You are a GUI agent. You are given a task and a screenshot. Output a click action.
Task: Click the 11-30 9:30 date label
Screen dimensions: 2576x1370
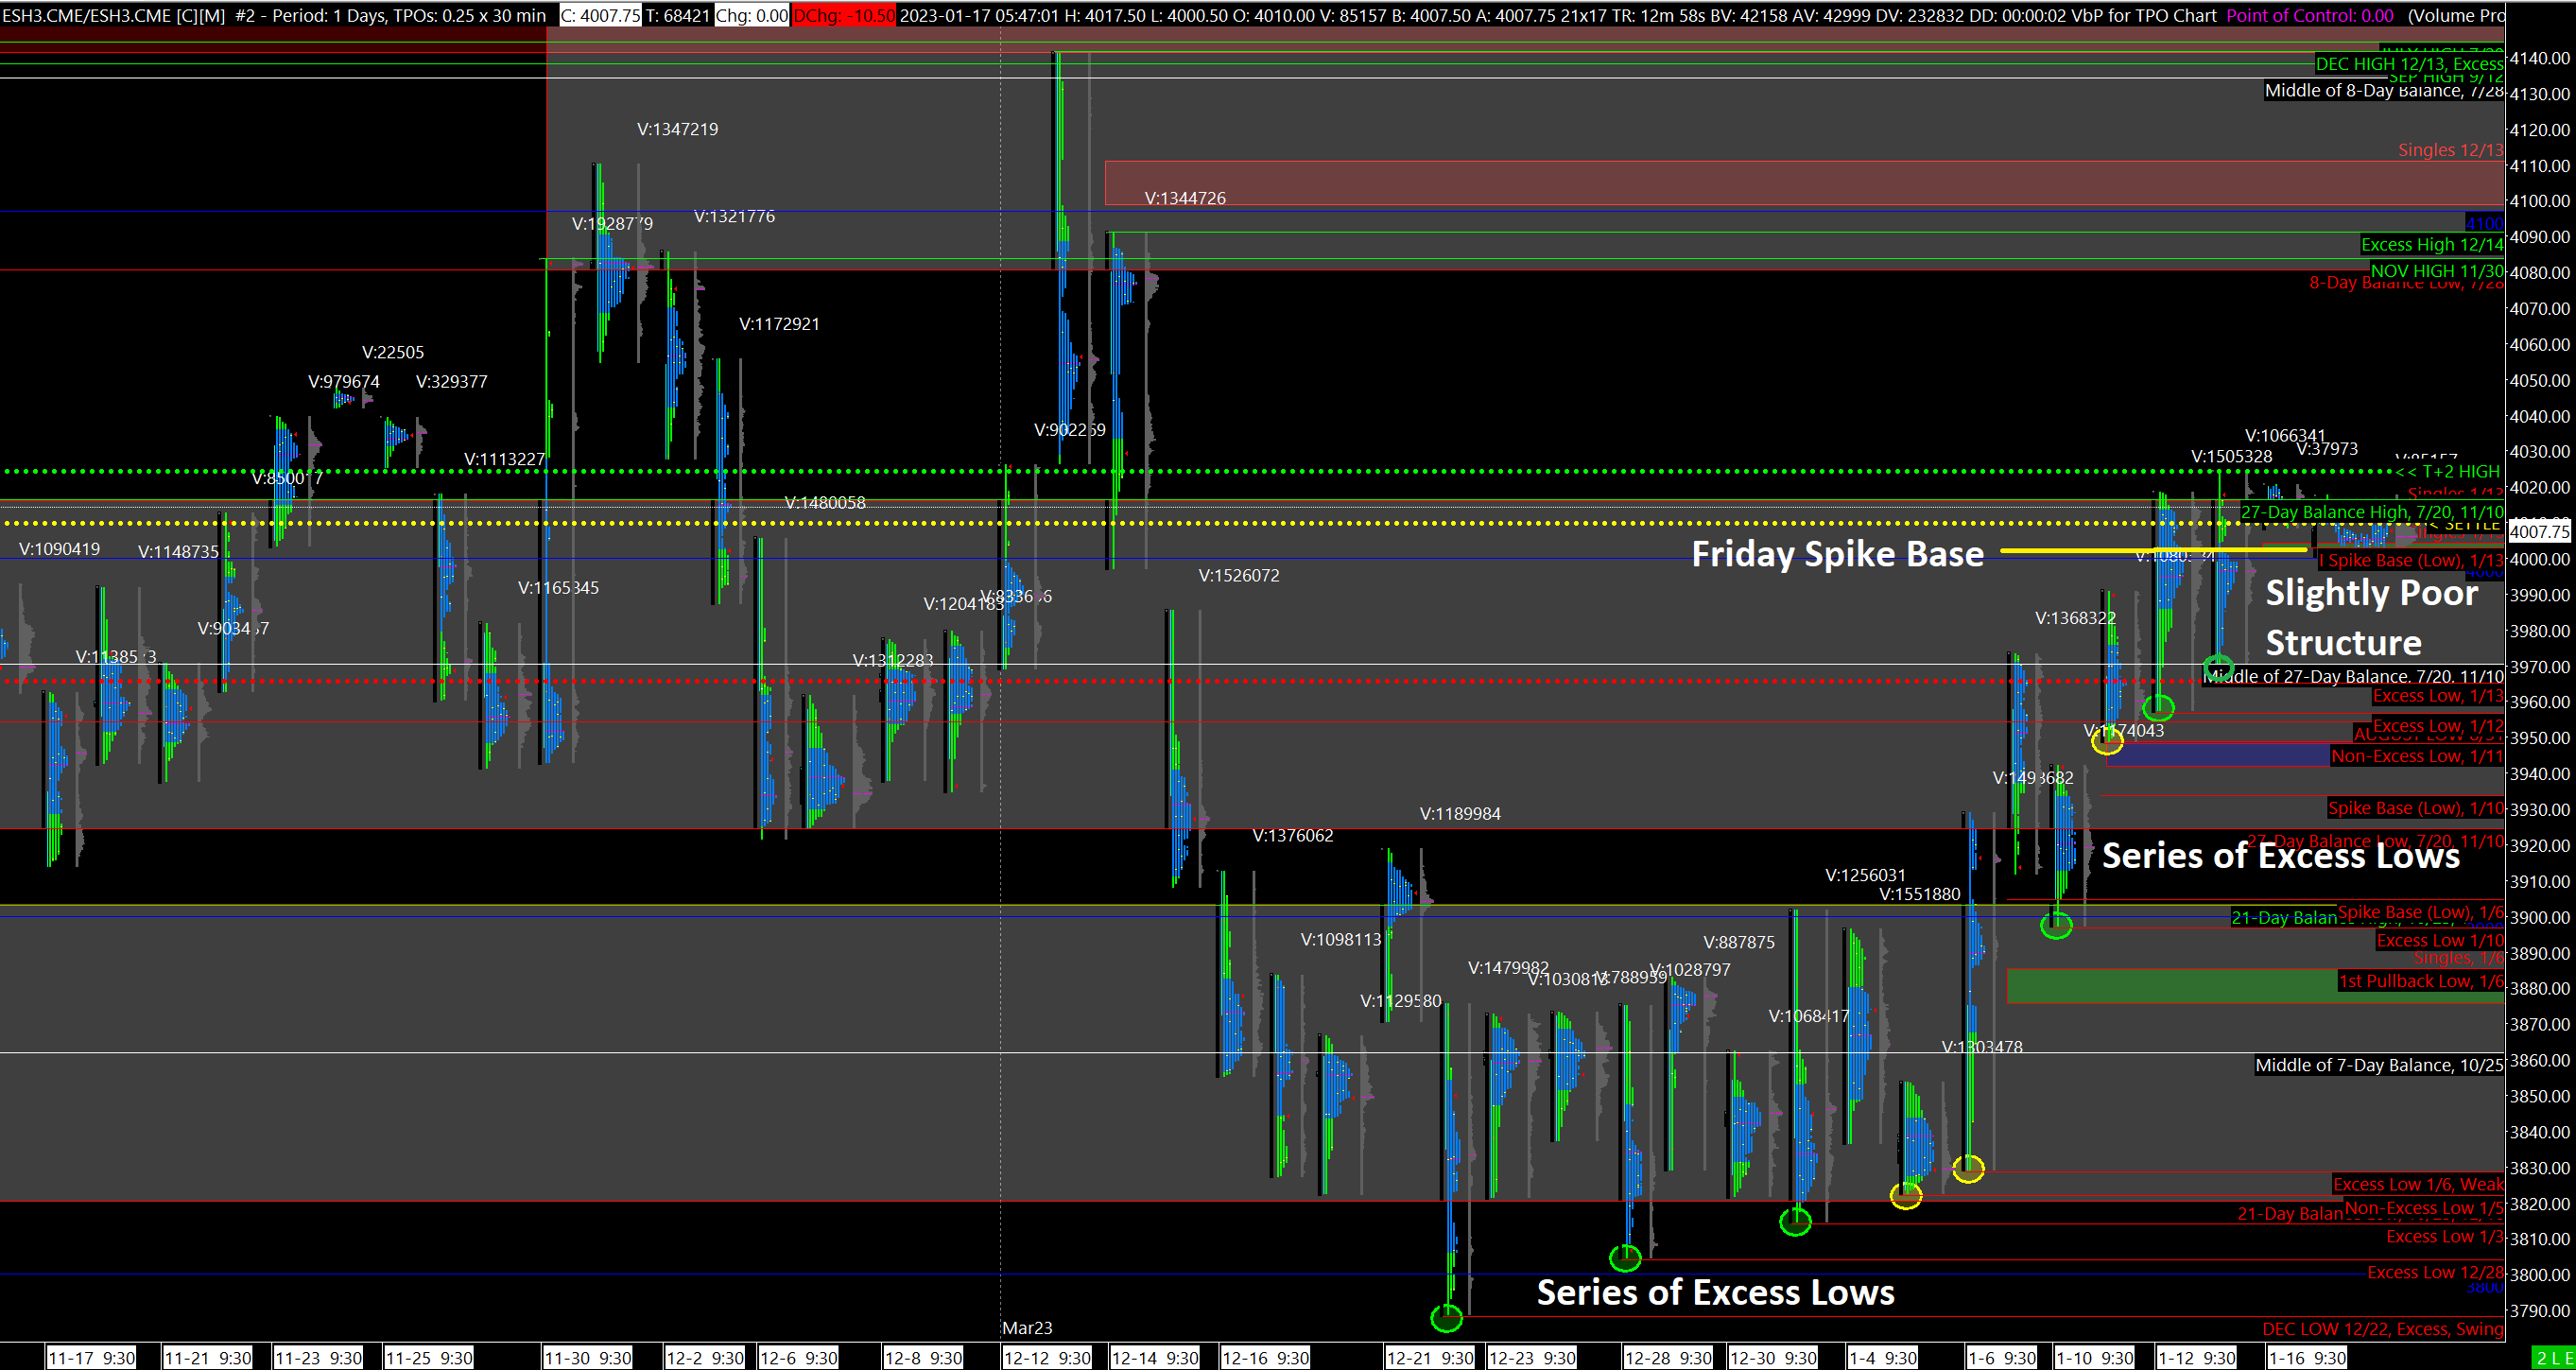pyautogui.click(x=588, y=1358)
